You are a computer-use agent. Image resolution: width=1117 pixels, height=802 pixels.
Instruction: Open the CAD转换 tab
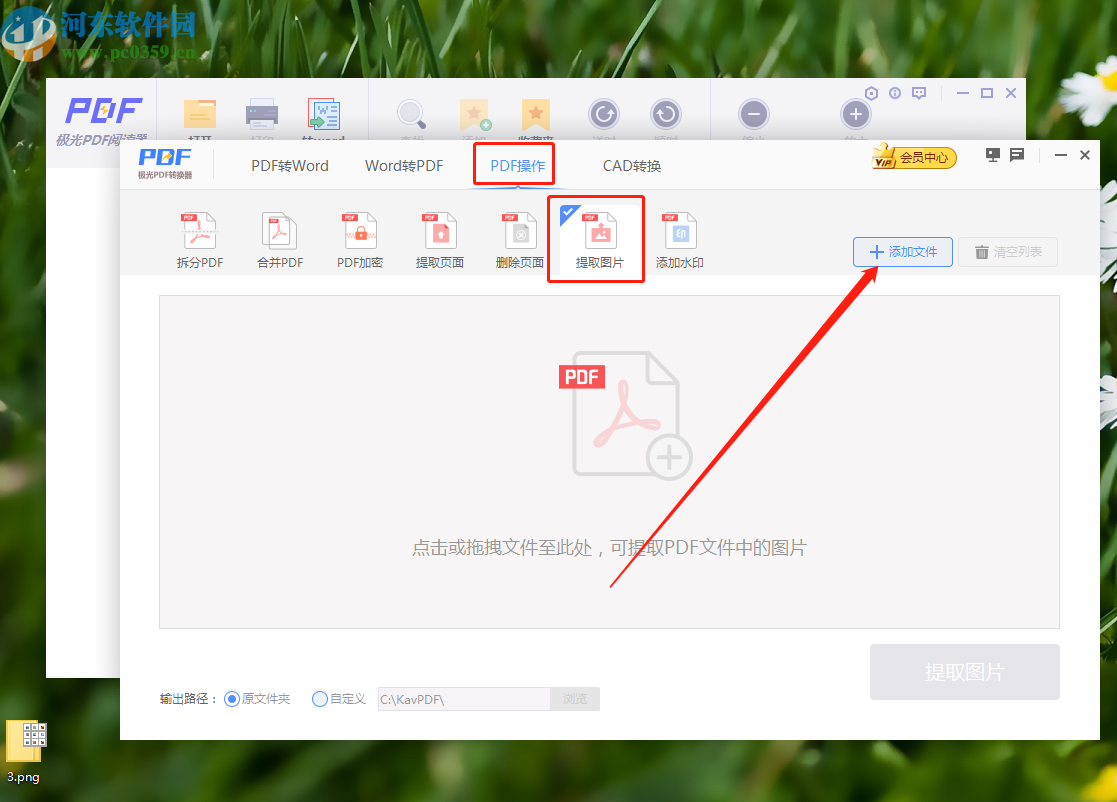click(x=631, y=165)
